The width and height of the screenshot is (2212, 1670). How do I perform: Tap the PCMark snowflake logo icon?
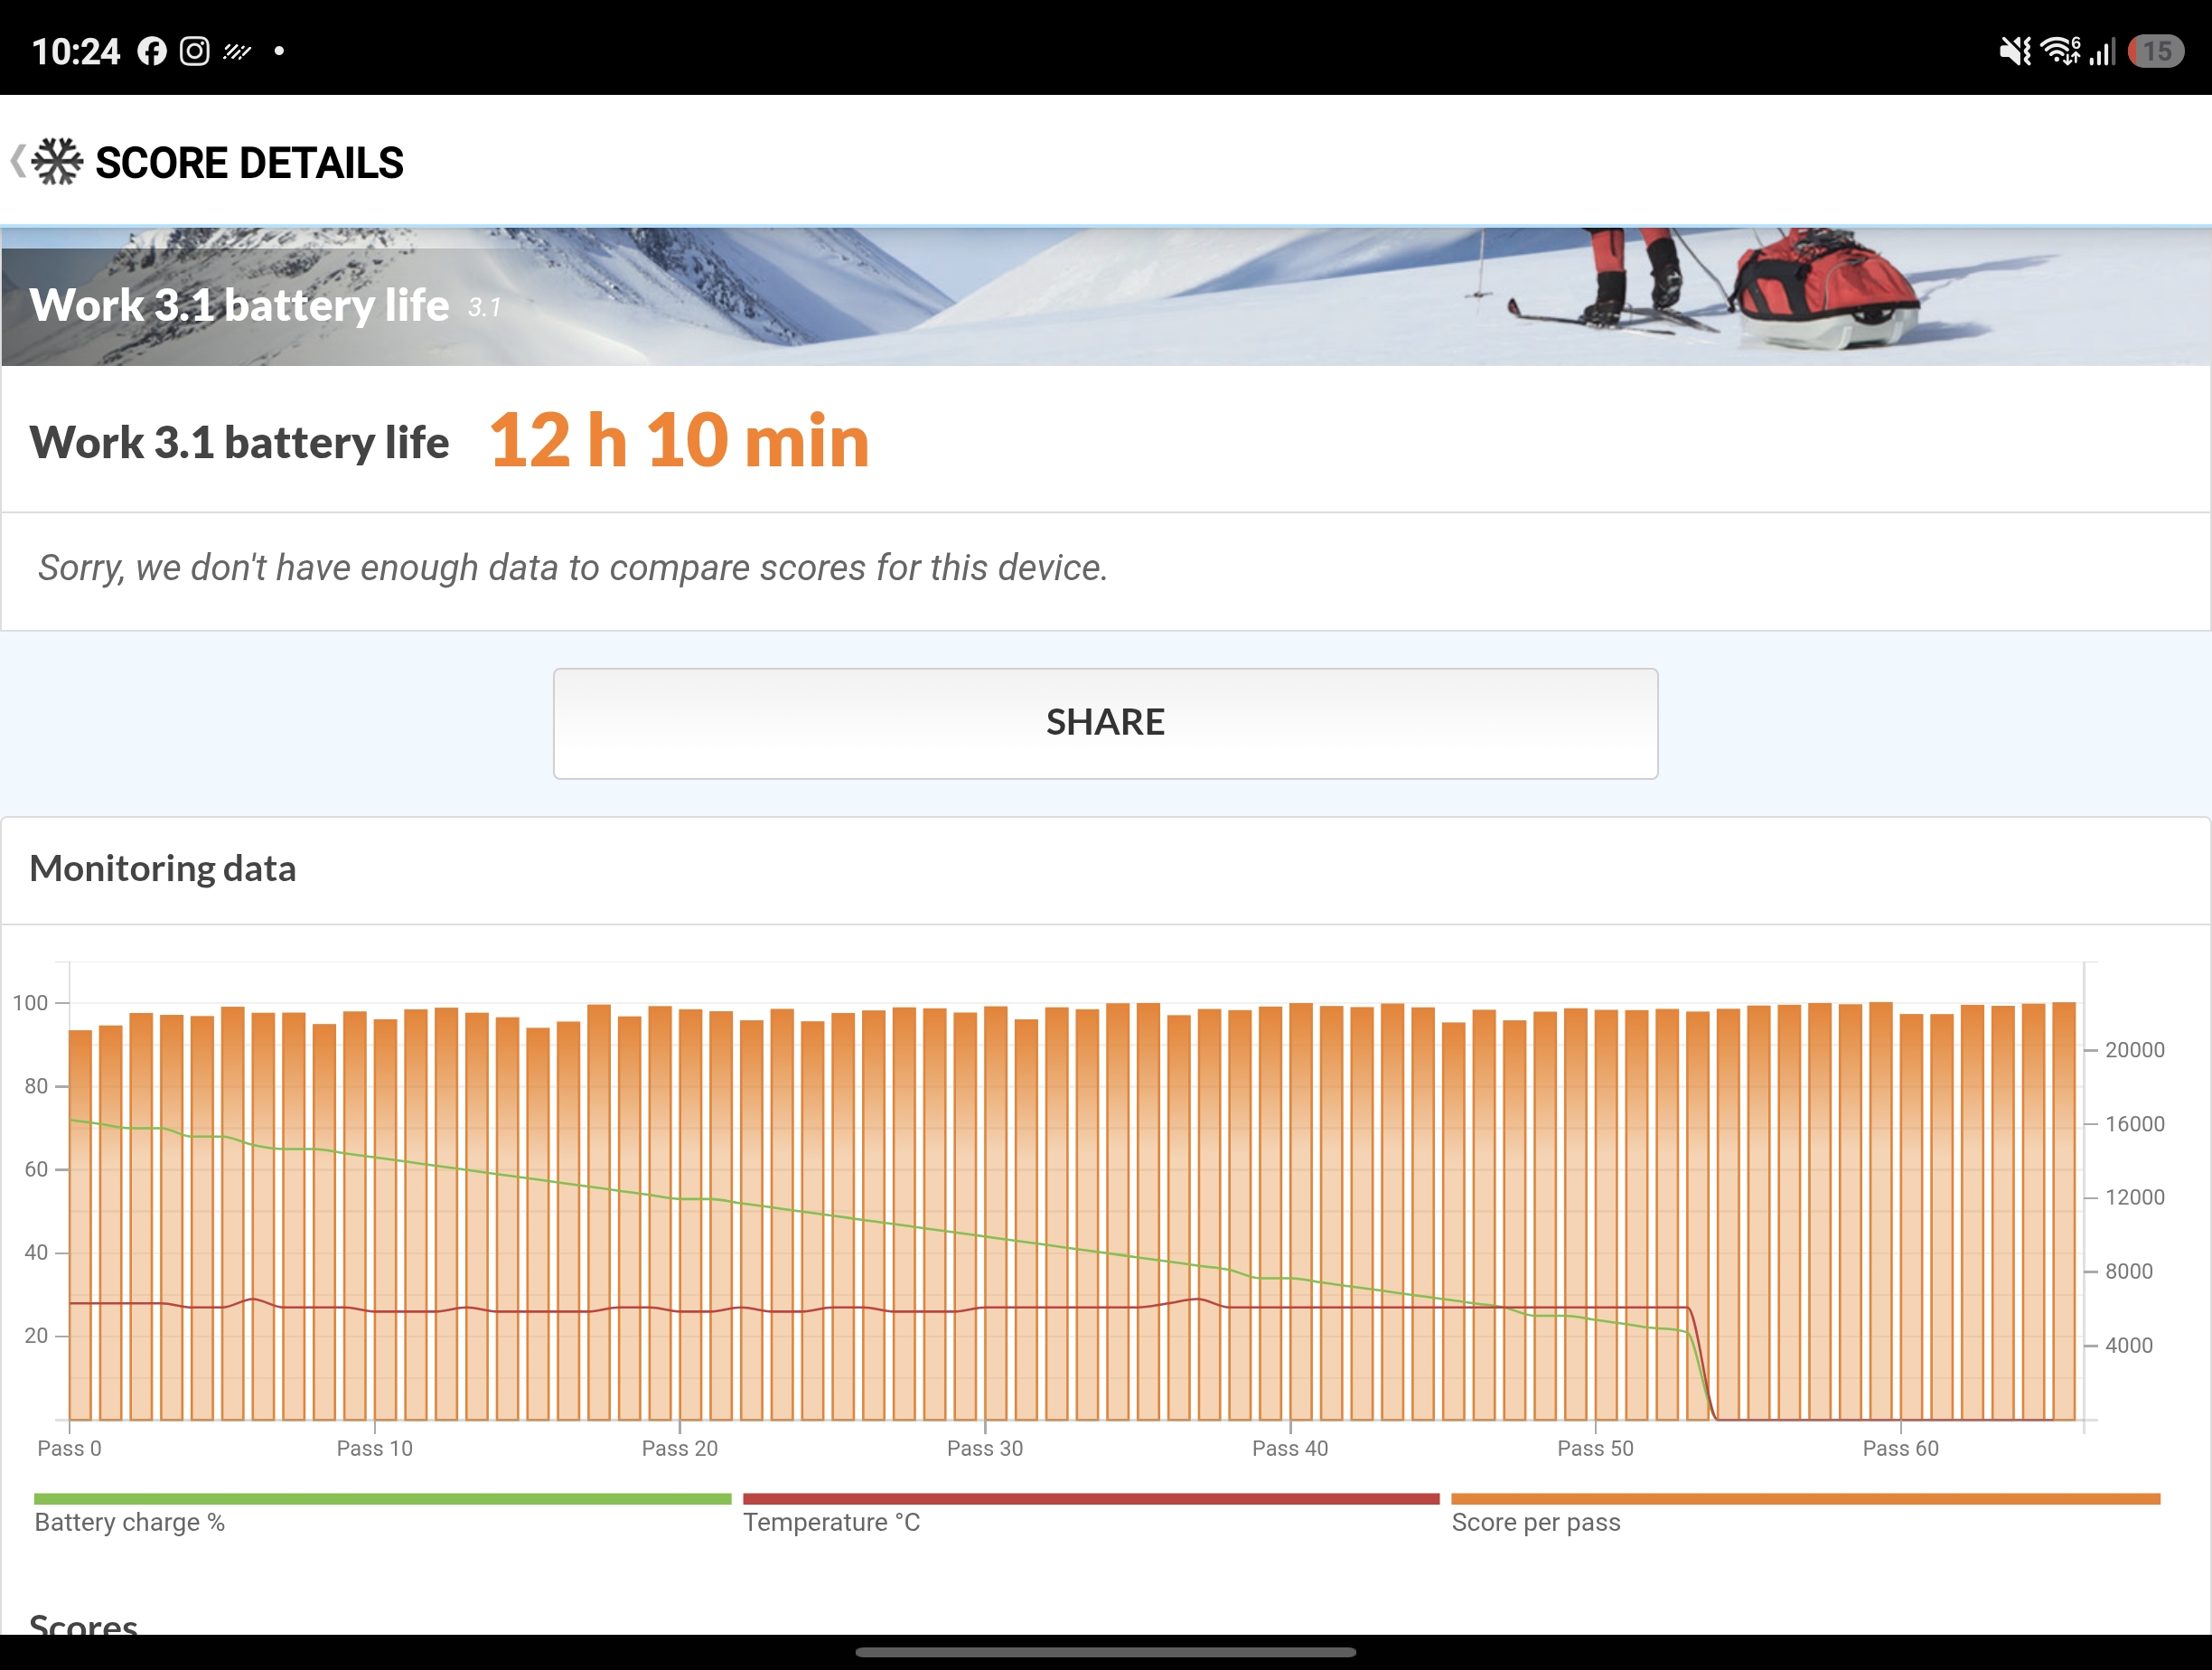coord(57,161)
